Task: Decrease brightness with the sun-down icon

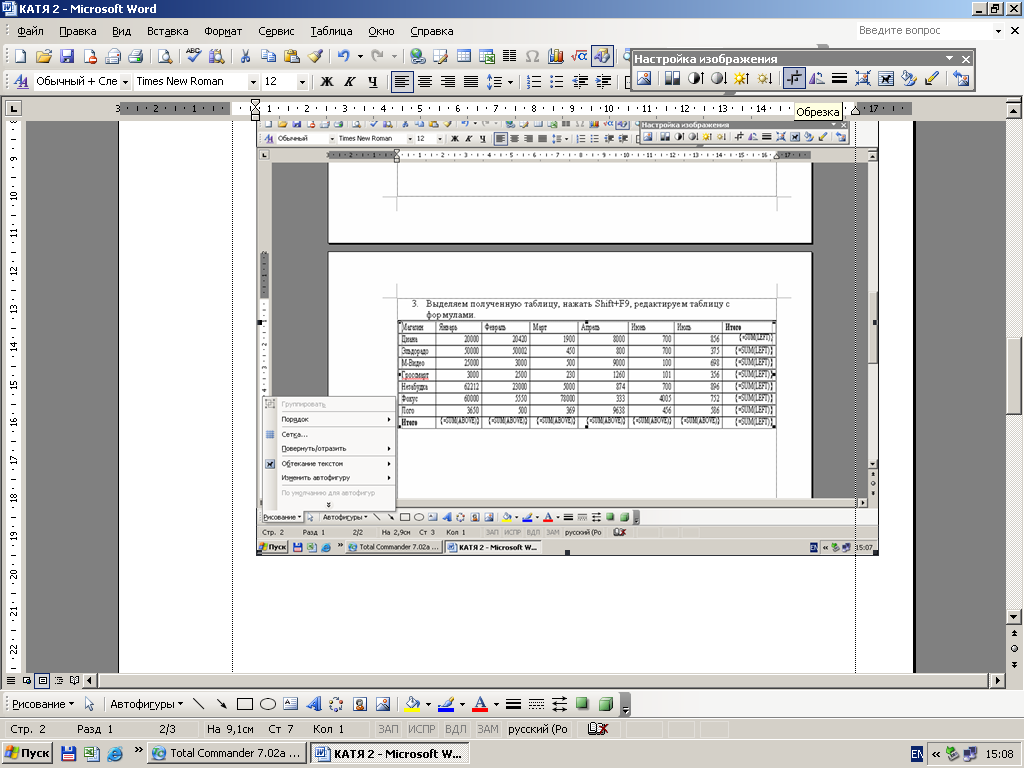Action: (x=765, y=78)
